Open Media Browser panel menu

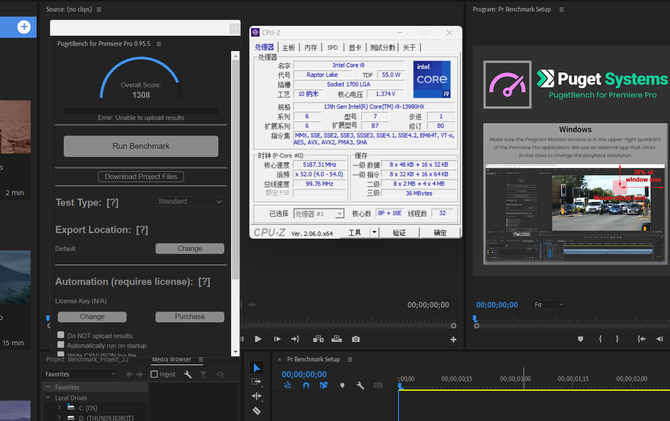[x=201, y=359]
